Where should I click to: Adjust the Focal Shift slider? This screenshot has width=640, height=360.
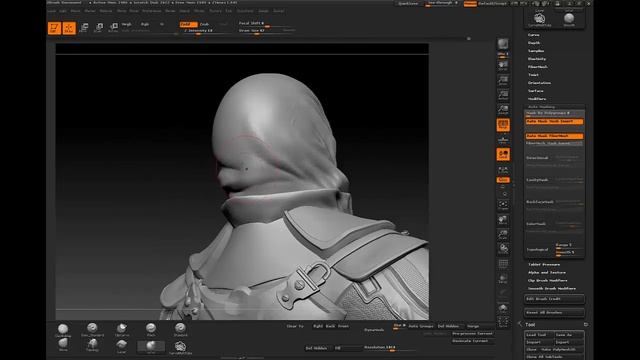click(x=267, y=24)
